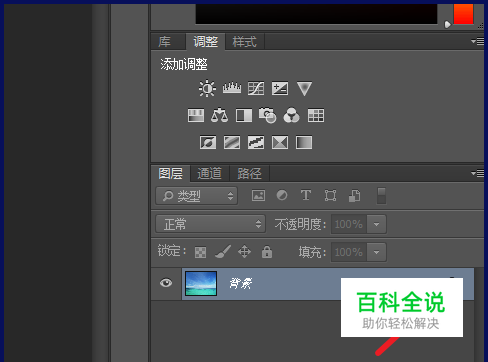Add a Gradient Map adjustment

[x=304, y=143]
